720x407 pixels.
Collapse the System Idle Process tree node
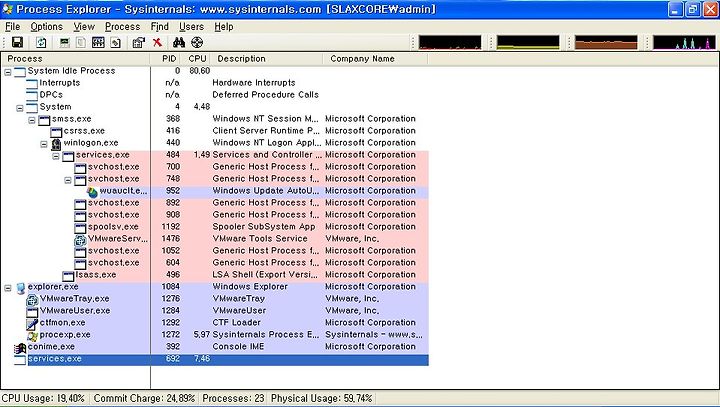(8, 72)
